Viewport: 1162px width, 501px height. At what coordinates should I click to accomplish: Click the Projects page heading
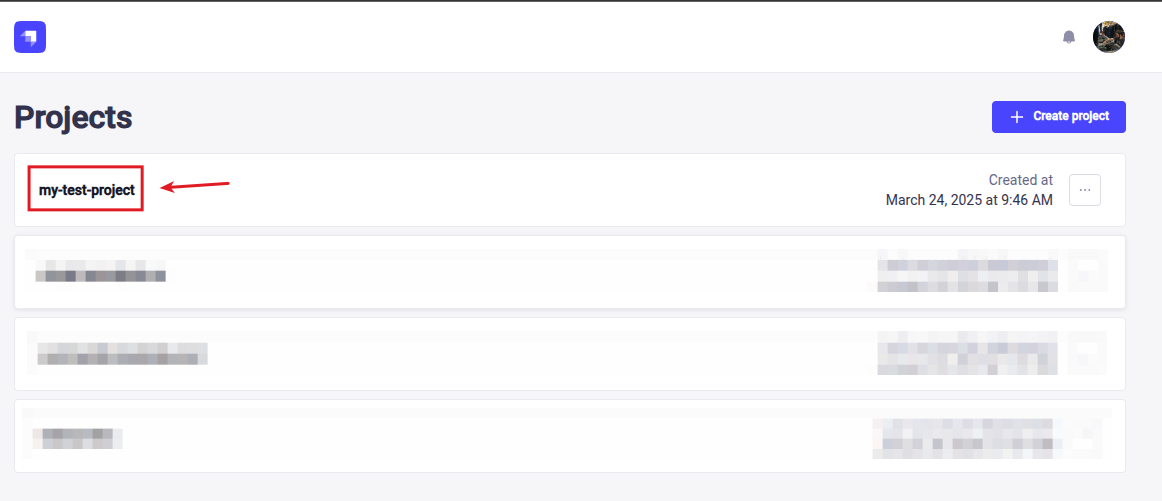click(x=73, y=117)
